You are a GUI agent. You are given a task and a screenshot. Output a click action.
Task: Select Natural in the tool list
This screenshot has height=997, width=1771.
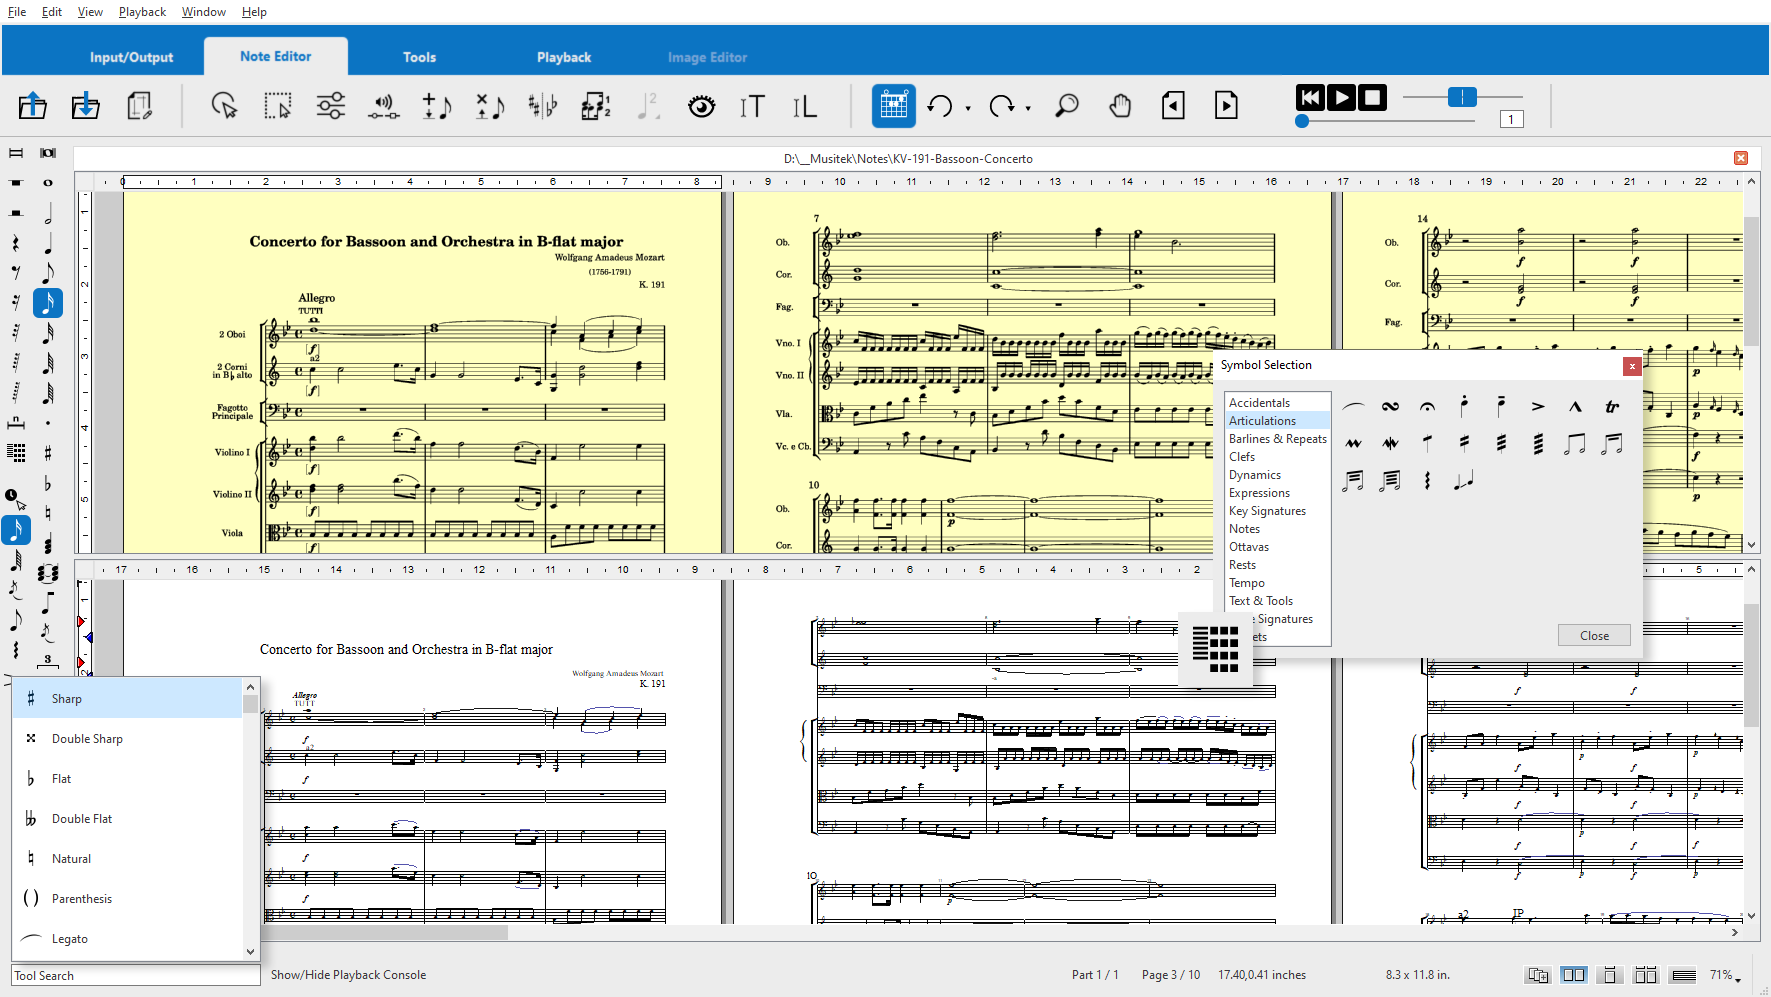coord(127,858)
